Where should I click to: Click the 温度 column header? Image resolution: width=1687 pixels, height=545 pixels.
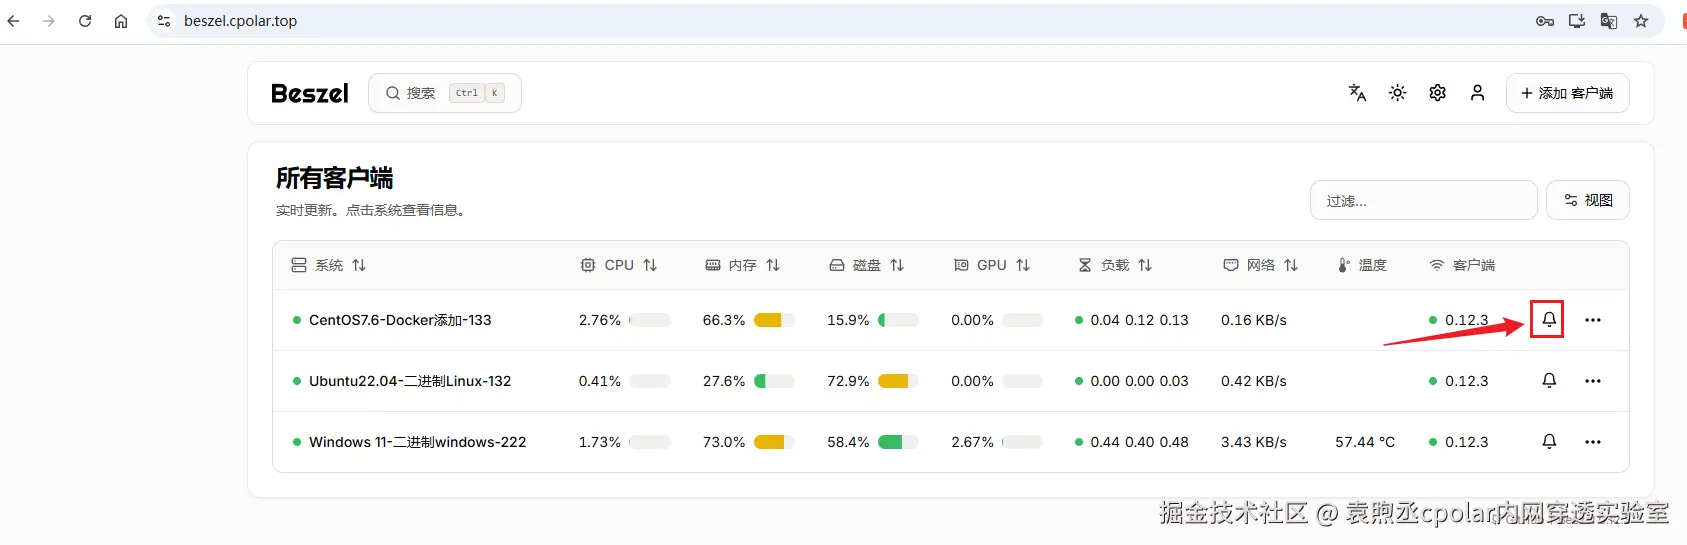coord(1362,265)
